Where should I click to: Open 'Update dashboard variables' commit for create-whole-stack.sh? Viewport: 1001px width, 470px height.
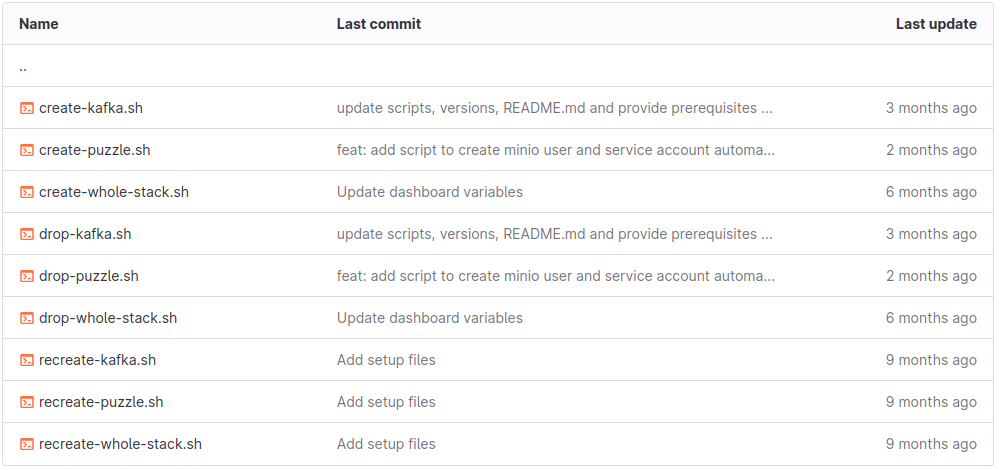[430, 192]
